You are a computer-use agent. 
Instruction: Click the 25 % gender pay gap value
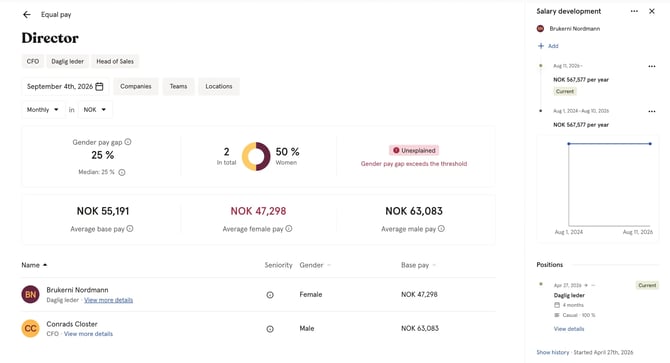pos(103,155)
